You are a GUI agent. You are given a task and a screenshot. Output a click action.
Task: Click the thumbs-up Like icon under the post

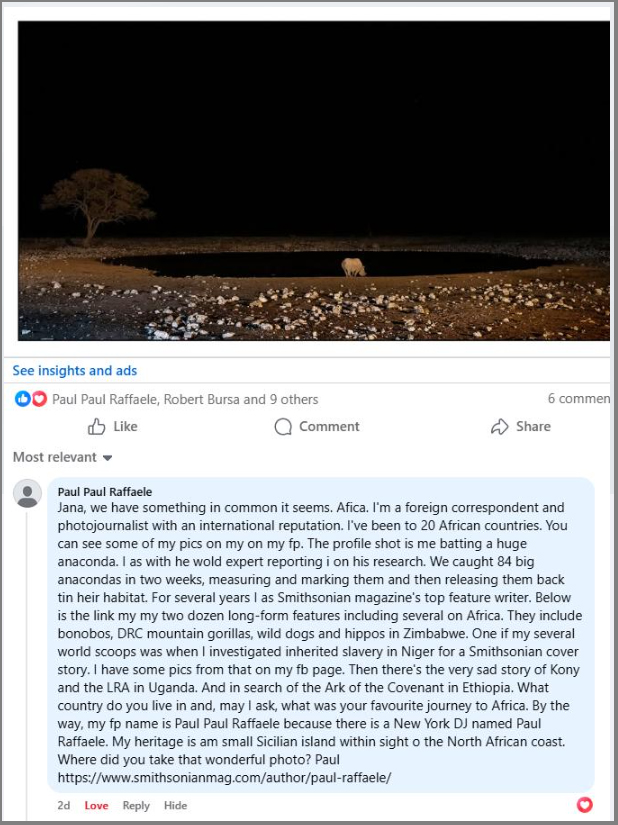[x=97, y=427]
